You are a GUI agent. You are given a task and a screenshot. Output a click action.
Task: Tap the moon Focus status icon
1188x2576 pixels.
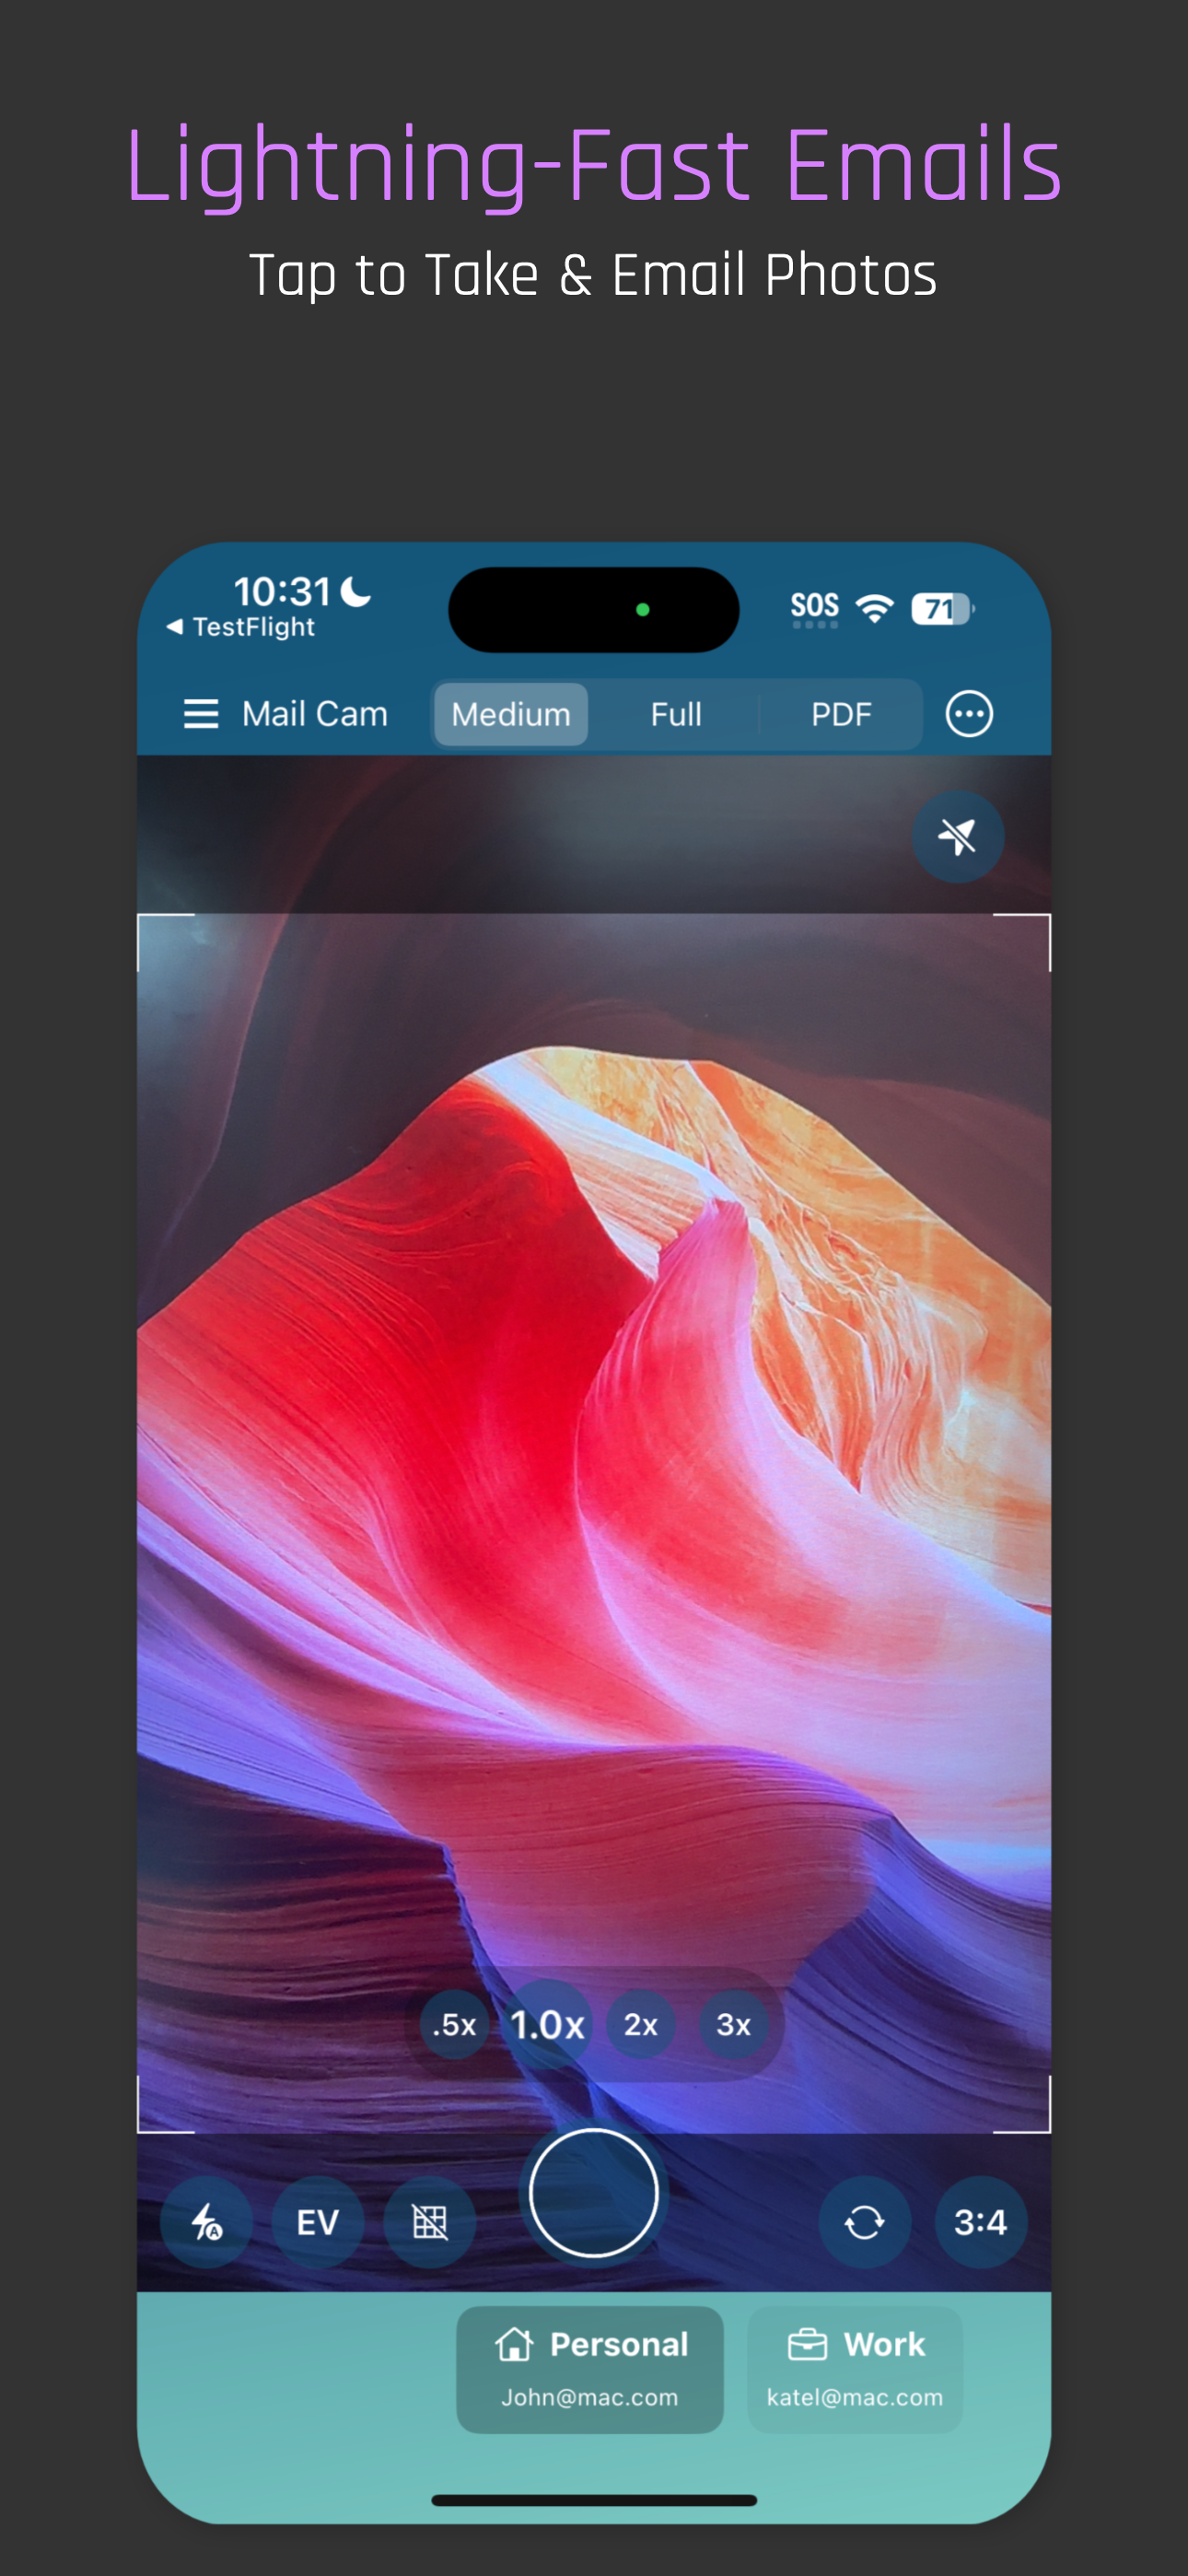point(355,591)
